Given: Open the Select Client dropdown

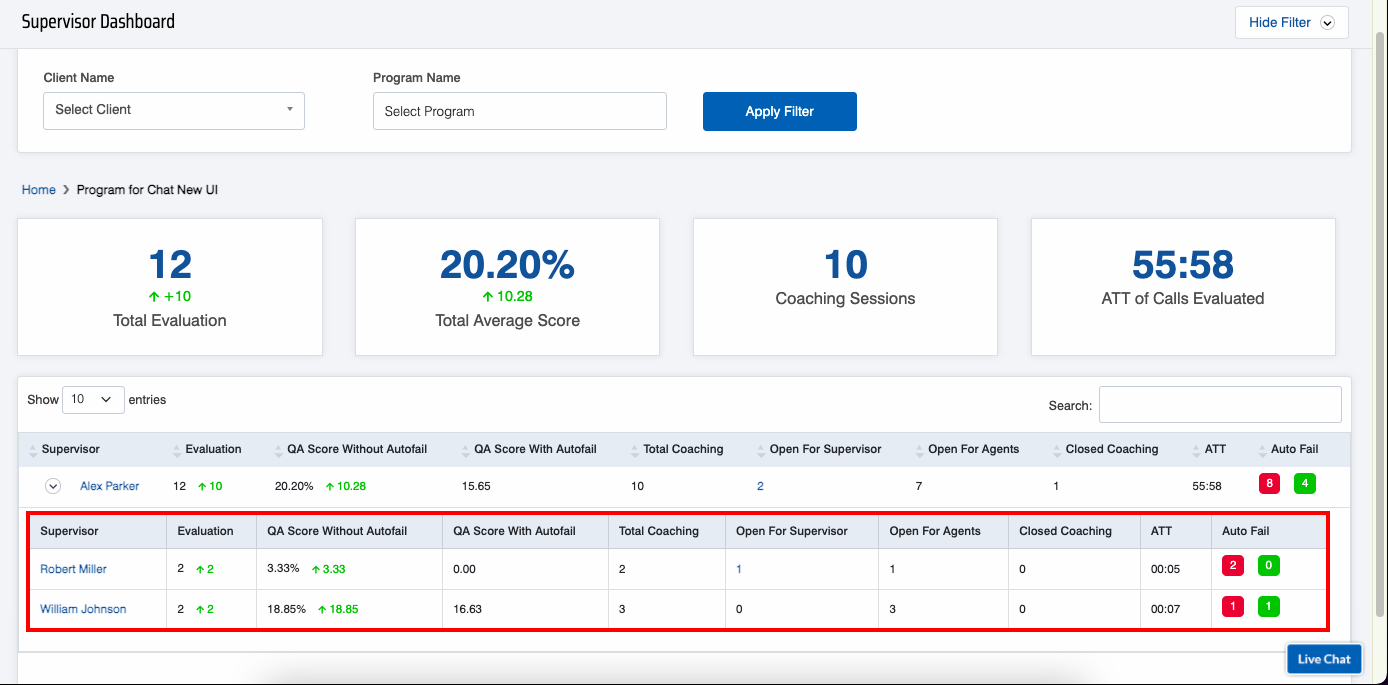Looking at the screenshot, I should [x=174, y=110].
